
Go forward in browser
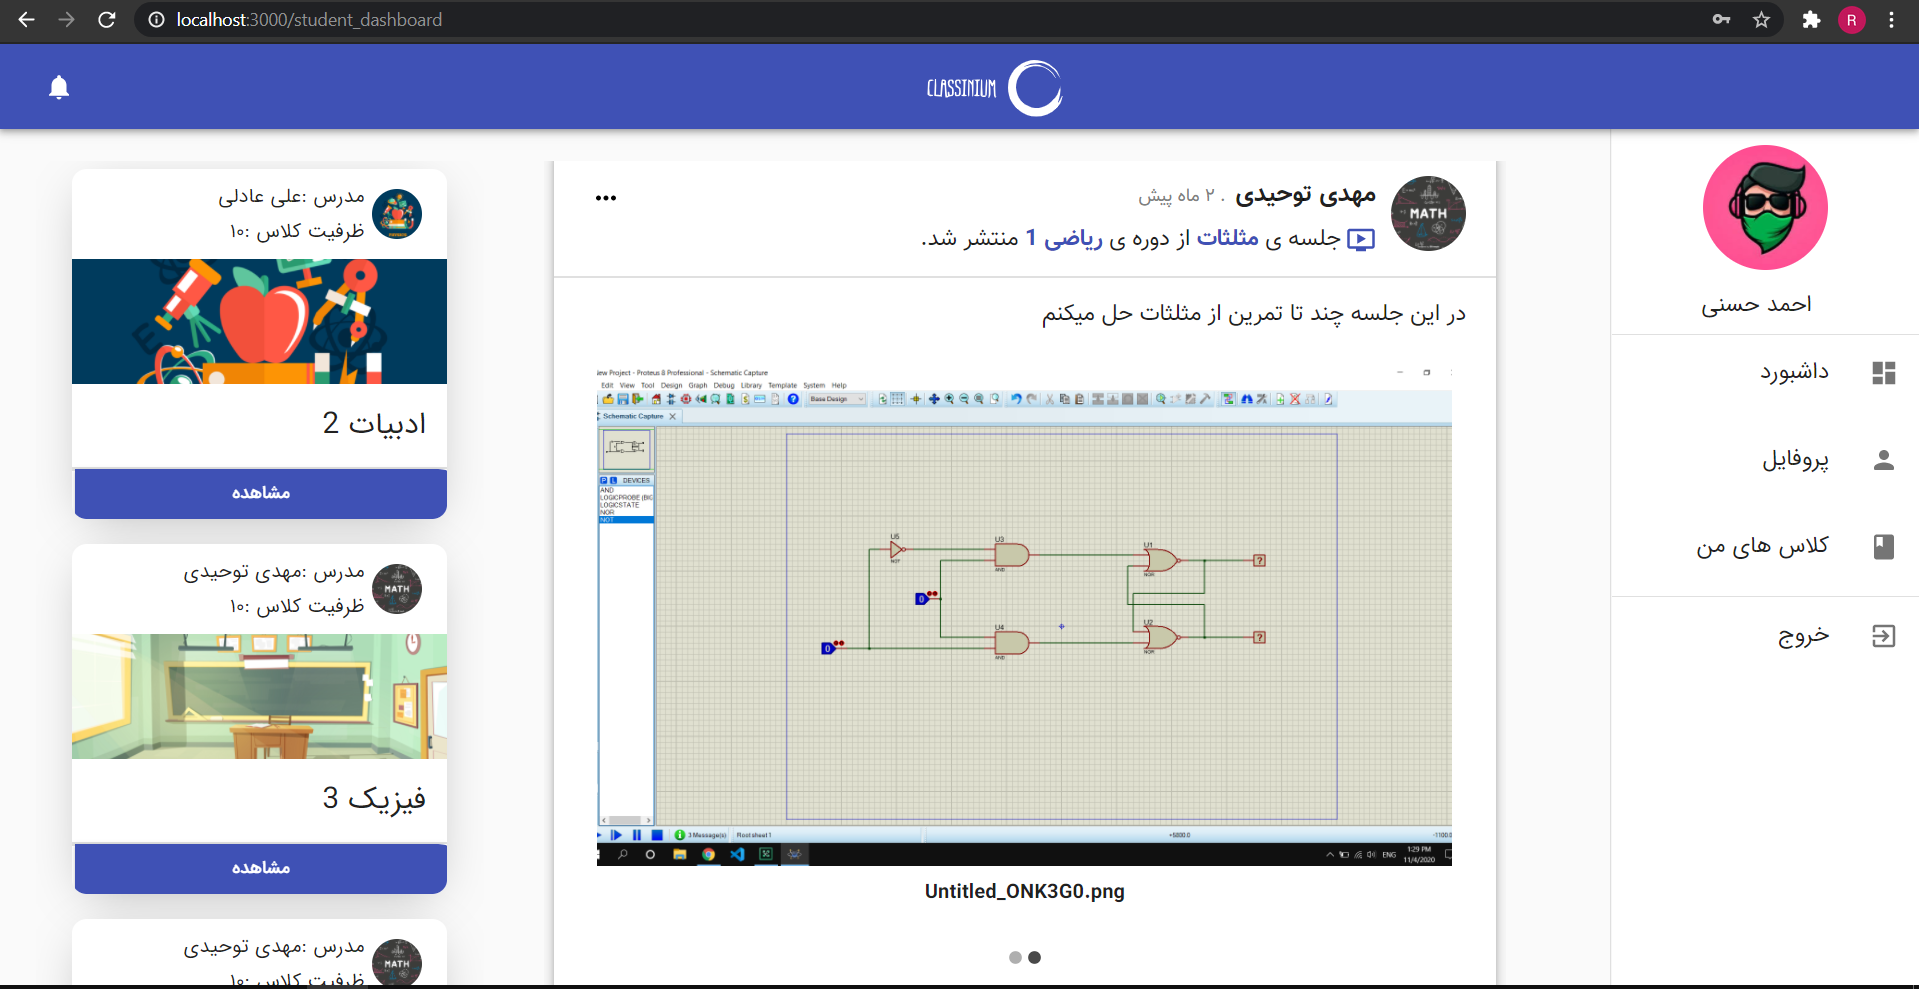coord(67,20)
